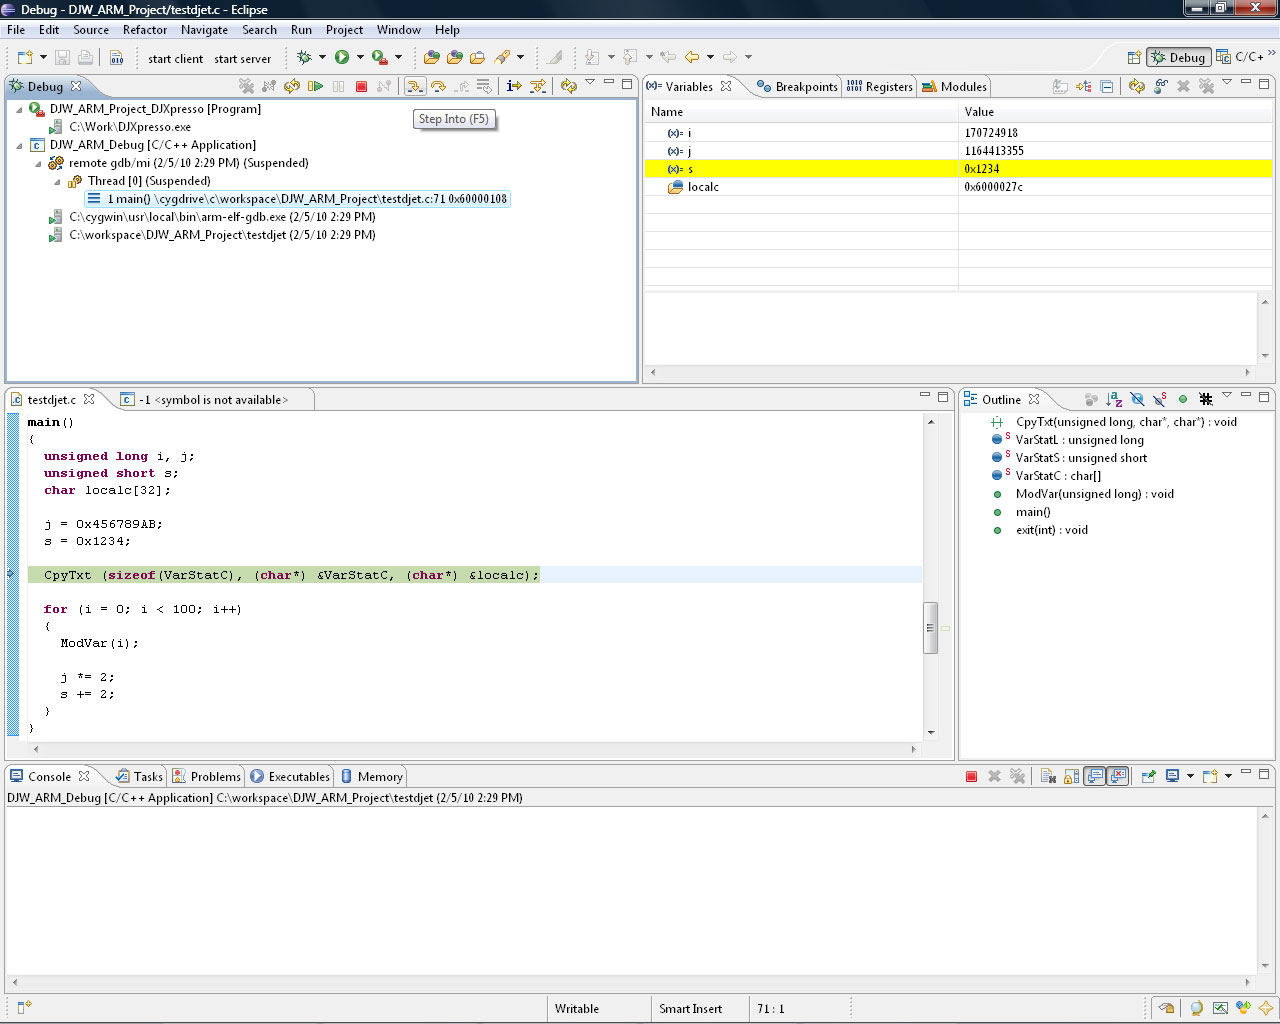Click the Step Into debug icon
The height and width of the screenshot is (1024, 1280).
(414, 87)
